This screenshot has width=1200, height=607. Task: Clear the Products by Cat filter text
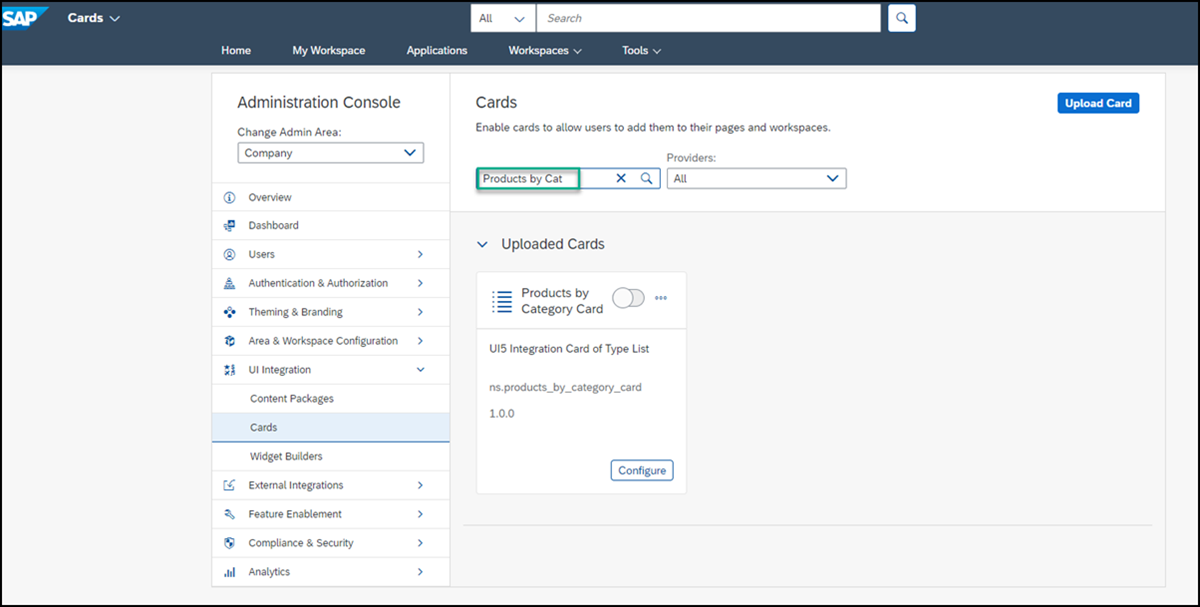click(621, 178)
